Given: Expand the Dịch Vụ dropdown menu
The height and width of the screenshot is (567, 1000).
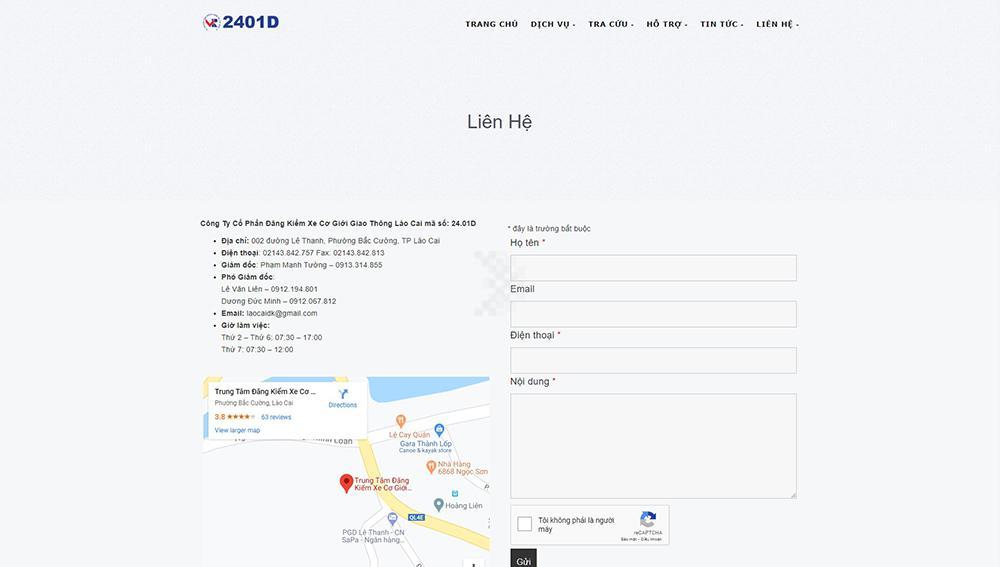Looking at the screenshot, I should [552, 24].
